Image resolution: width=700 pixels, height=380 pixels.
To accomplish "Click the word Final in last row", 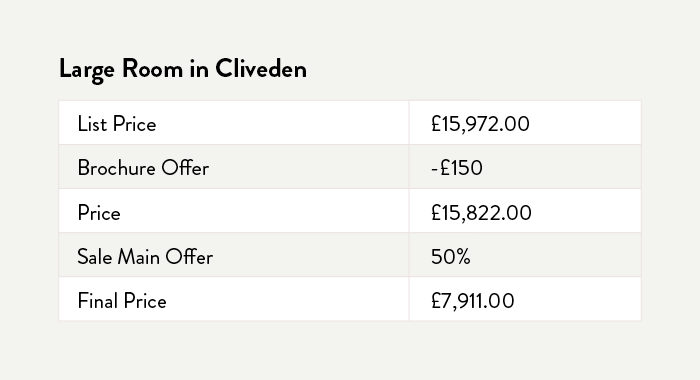I will [x=98, y=301].
